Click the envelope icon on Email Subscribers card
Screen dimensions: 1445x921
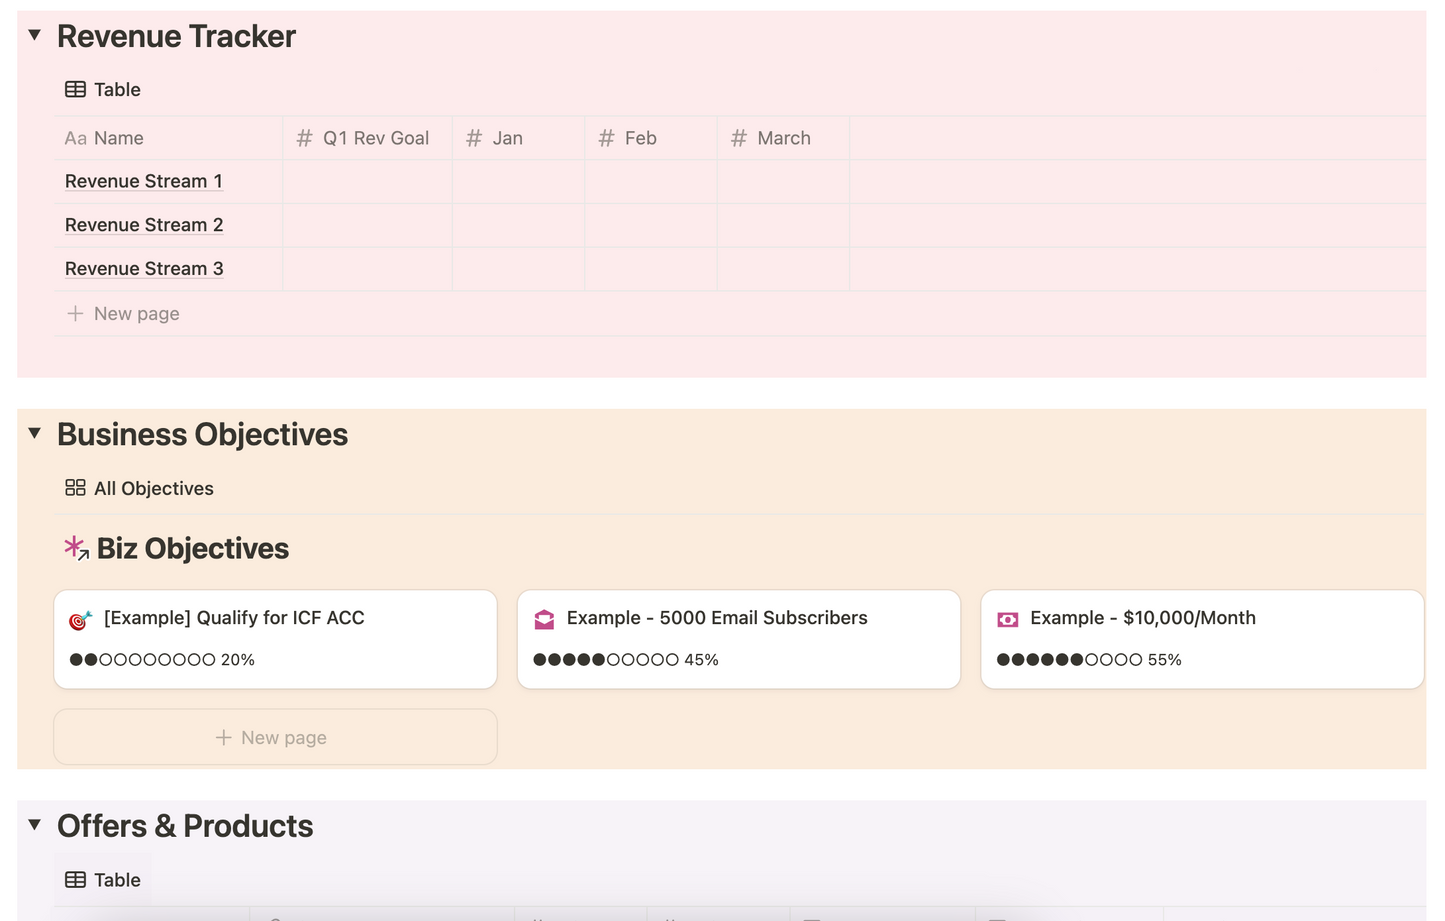click(x=544, y=619)
